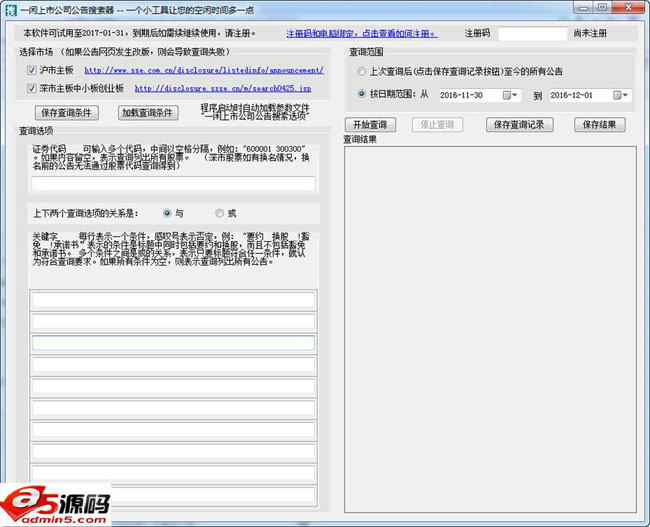The image size is (650, 527).
Task: Open the registration instructions link
Action: click(x=362, y=34)
